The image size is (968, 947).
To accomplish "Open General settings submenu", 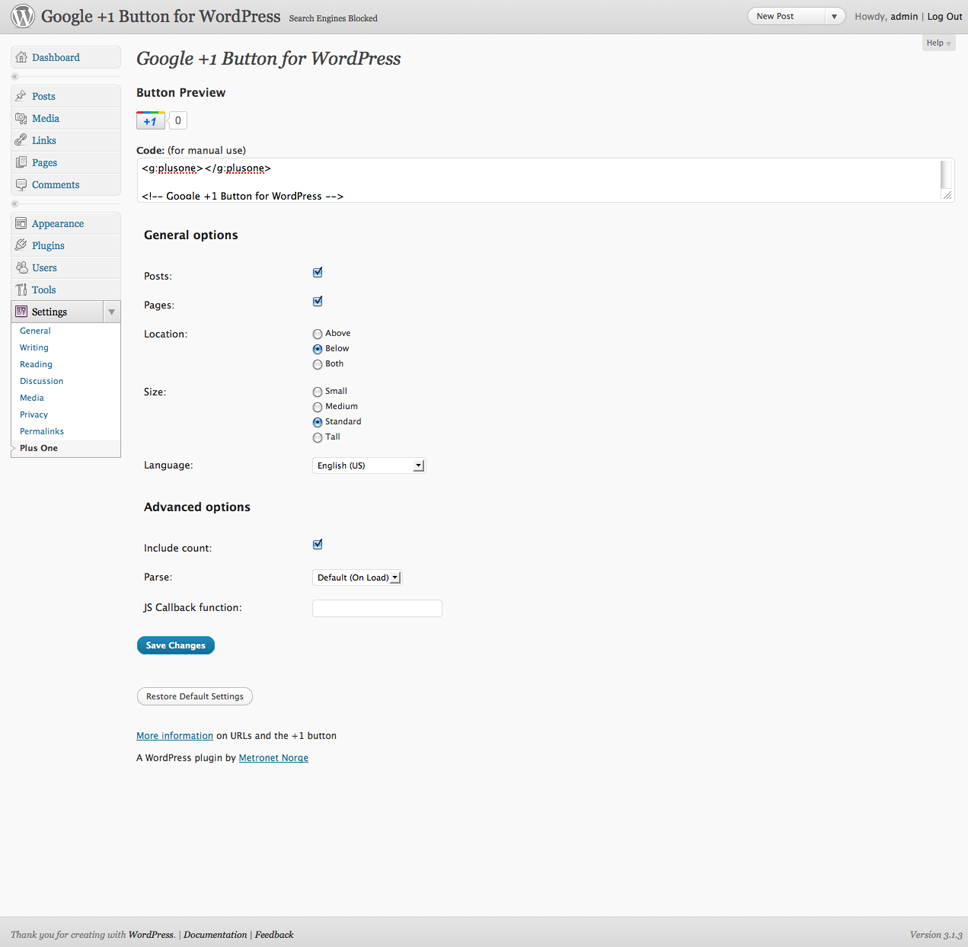I will 35,331.
